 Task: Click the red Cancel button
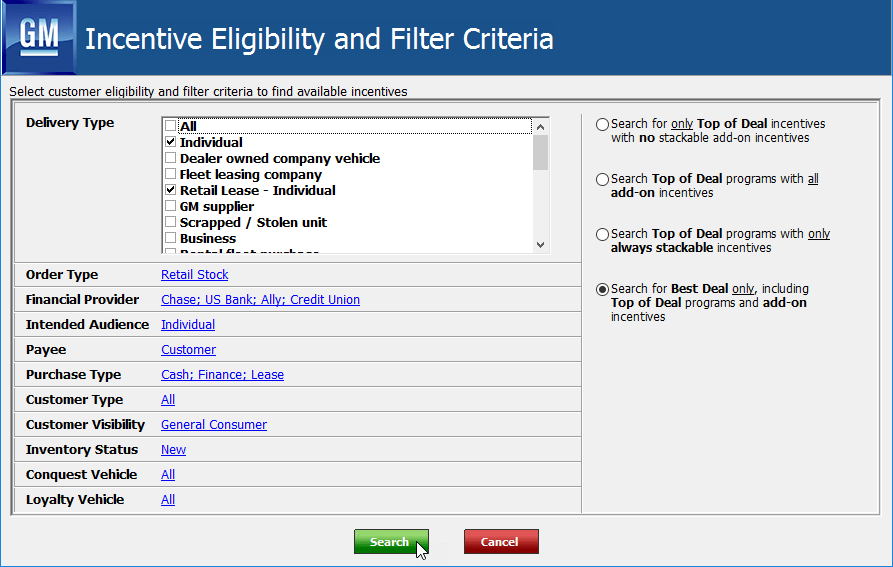coord(501,541)
